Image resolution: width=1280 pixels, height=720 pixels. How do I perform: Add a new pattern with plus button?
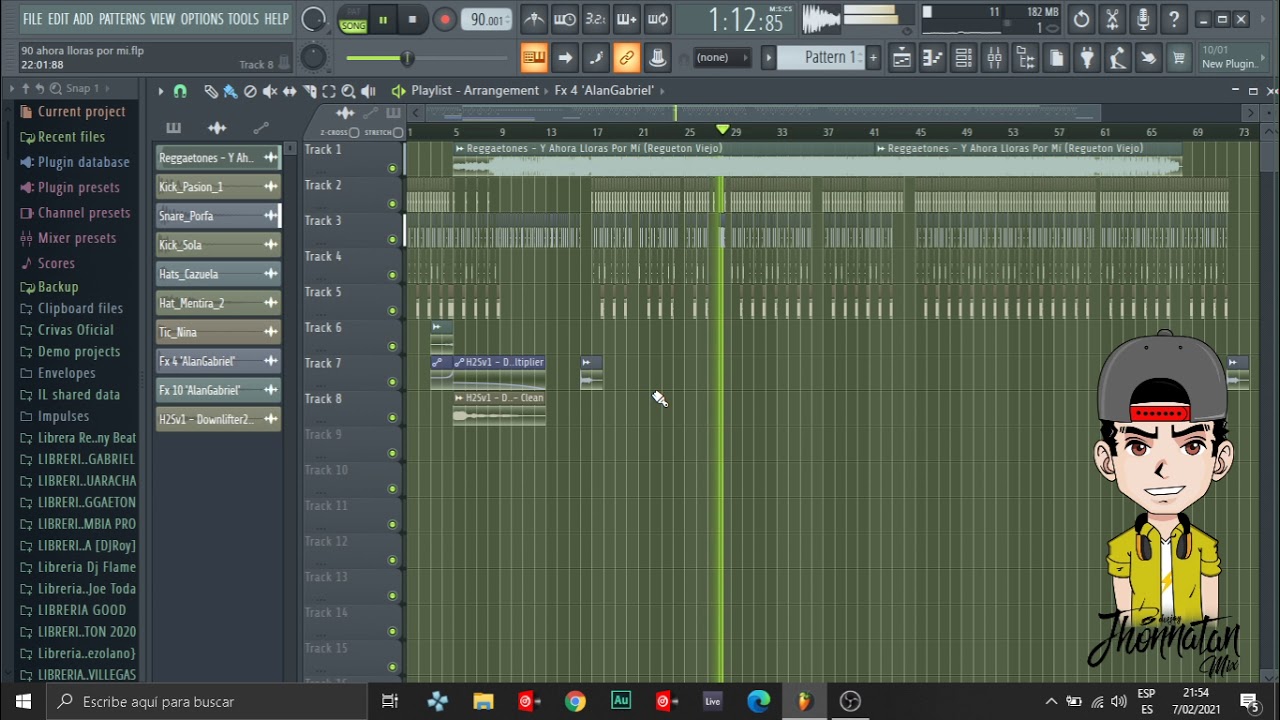click(x=873, y=58)
